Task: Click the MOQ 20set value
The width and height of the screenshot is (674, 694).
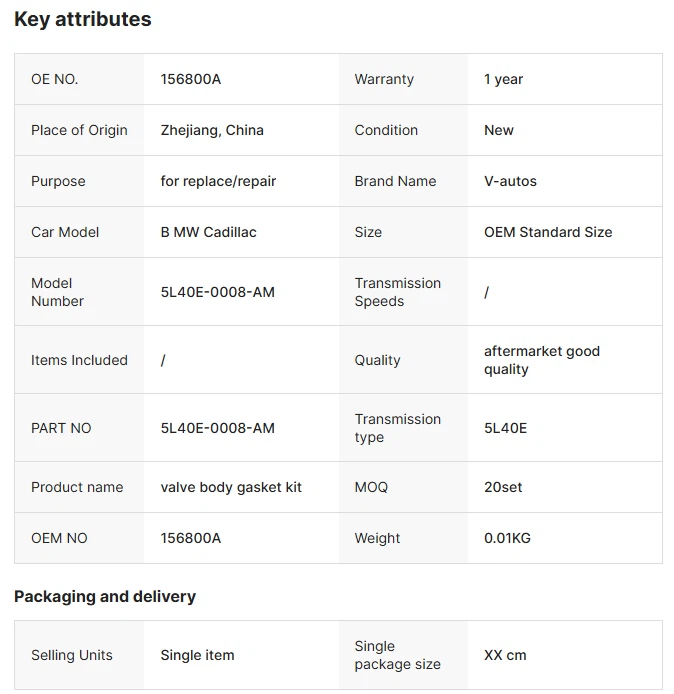Action: tap(503, 487)
